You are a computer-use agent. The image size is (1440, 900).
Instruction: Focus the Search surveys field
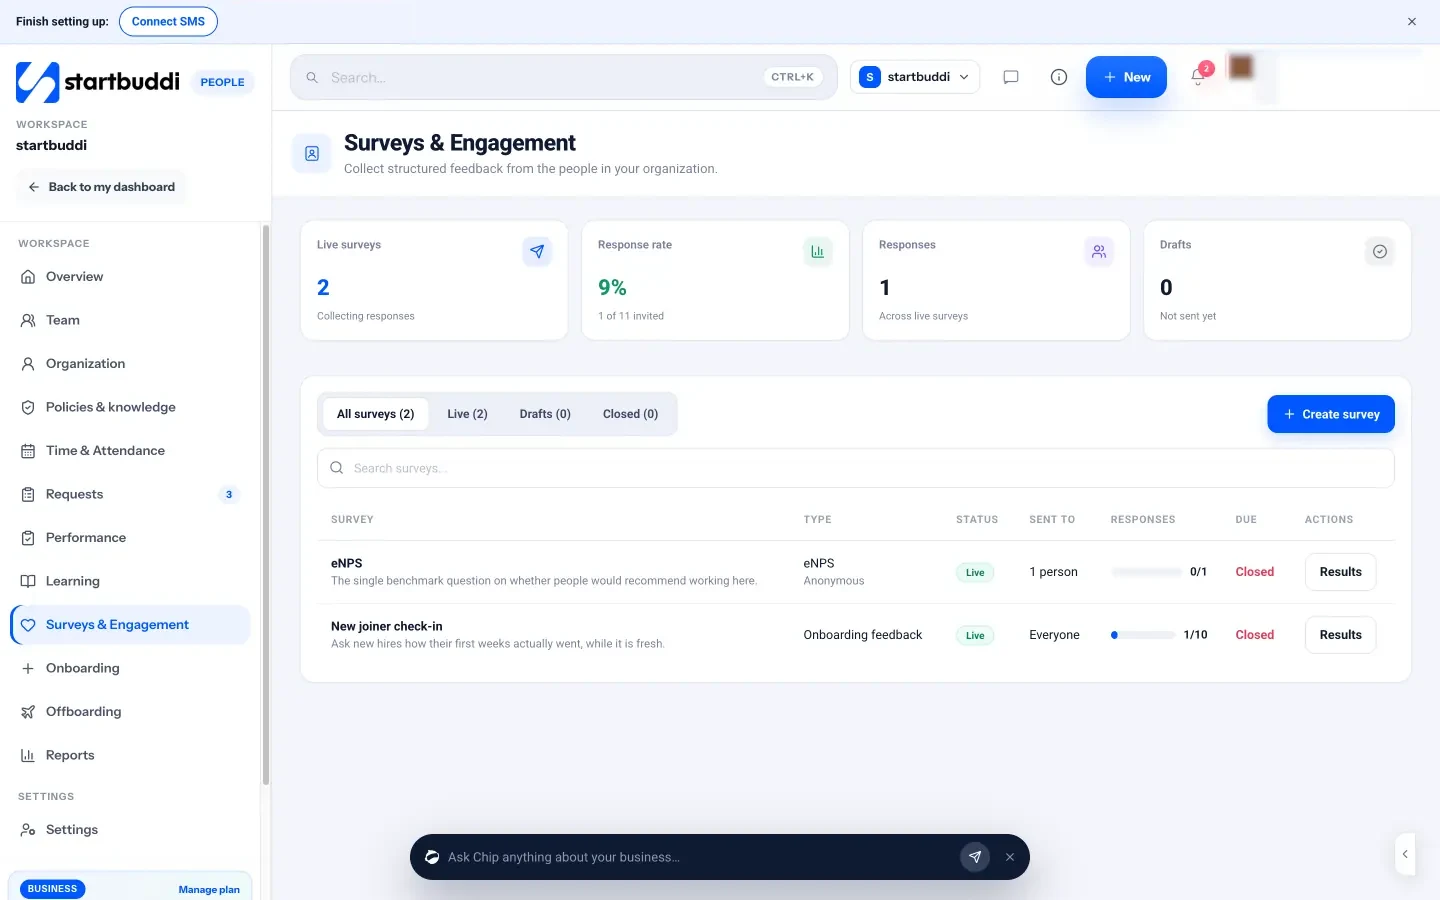(856, 468)
